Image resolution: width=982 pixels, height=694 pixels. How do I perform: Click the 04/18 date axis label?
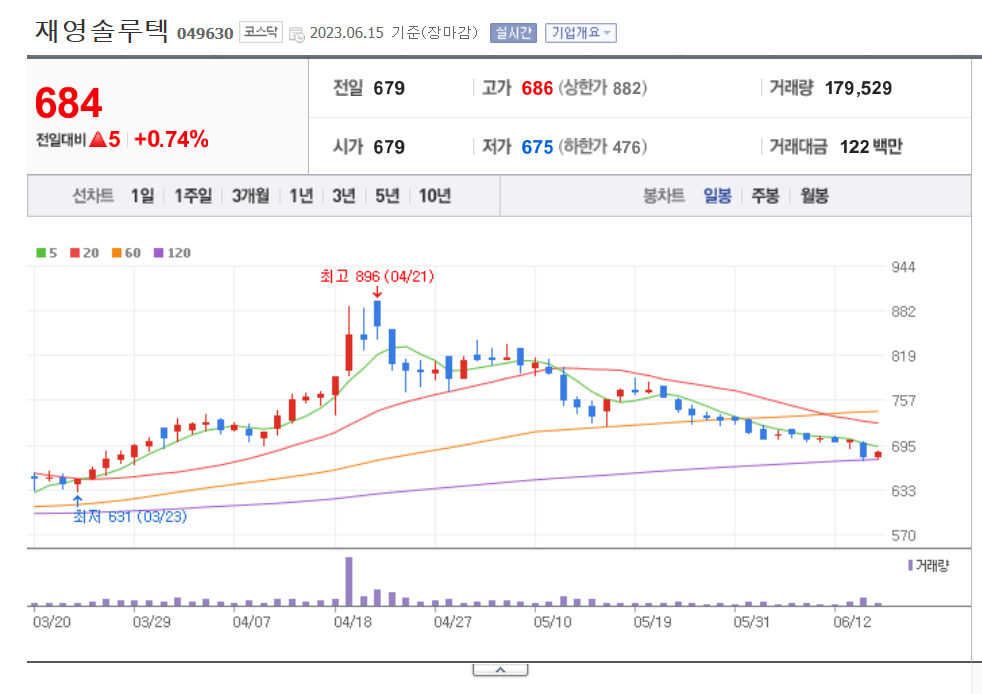coord(353,622)
